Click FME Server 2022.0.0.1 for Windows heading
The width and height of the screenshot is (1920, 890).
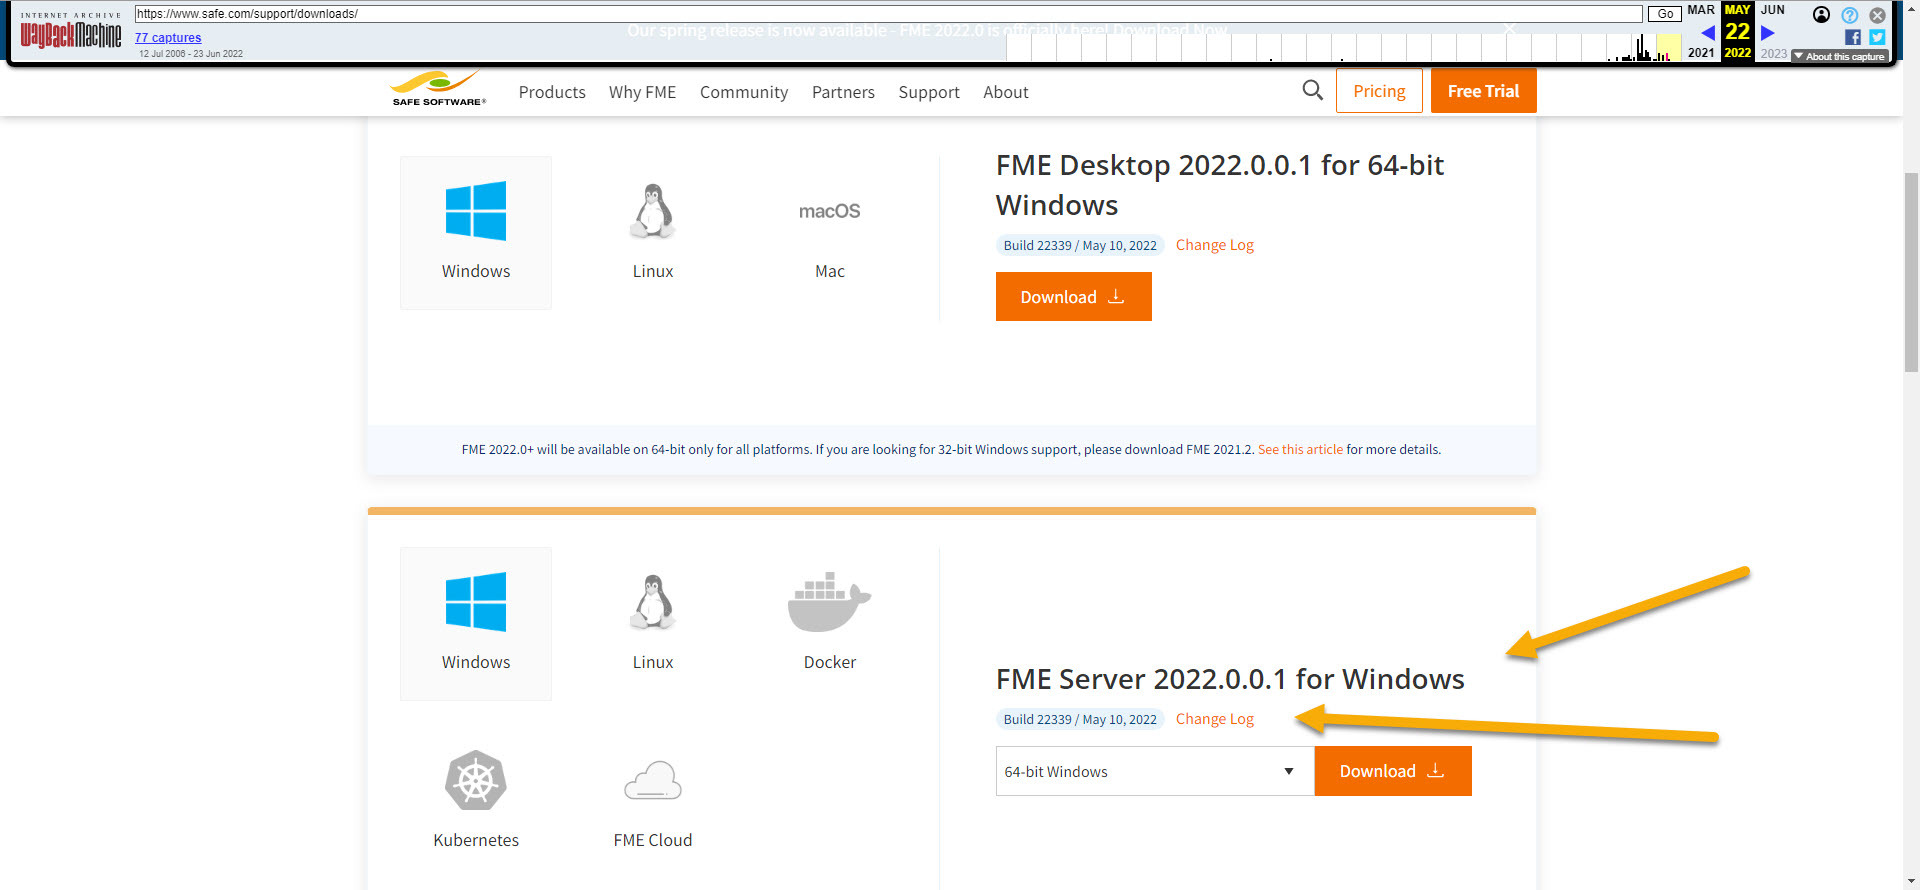tap(1230, 679)
